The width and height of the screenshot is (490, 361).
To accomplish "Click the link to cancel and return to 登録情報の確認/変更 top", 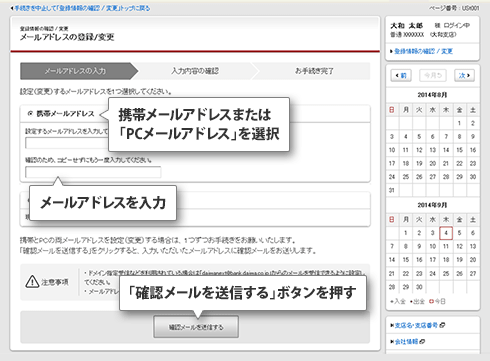I will 81,8.
